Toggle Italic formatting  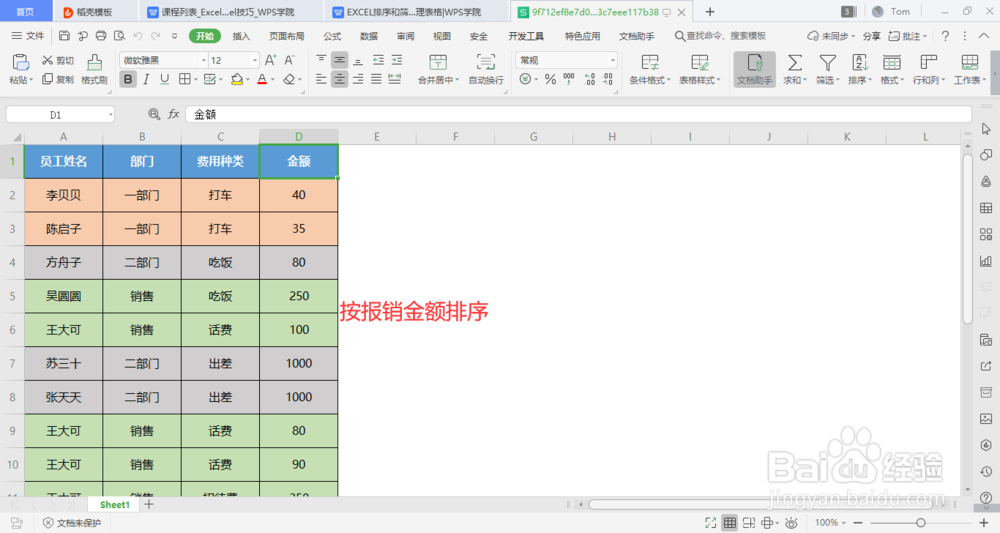(146, 79)
